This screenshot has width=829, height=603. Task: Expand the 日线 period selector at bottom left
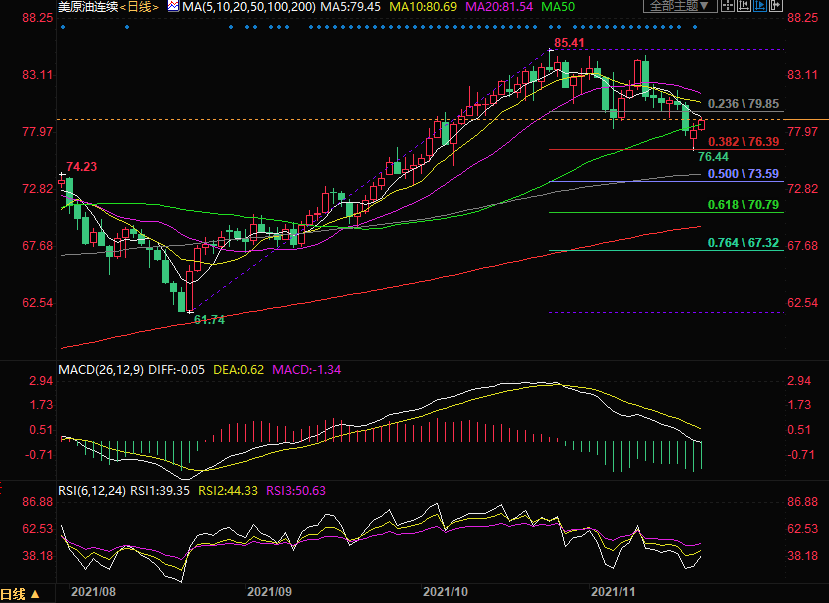pyautogui.click(x=23, y=593)
